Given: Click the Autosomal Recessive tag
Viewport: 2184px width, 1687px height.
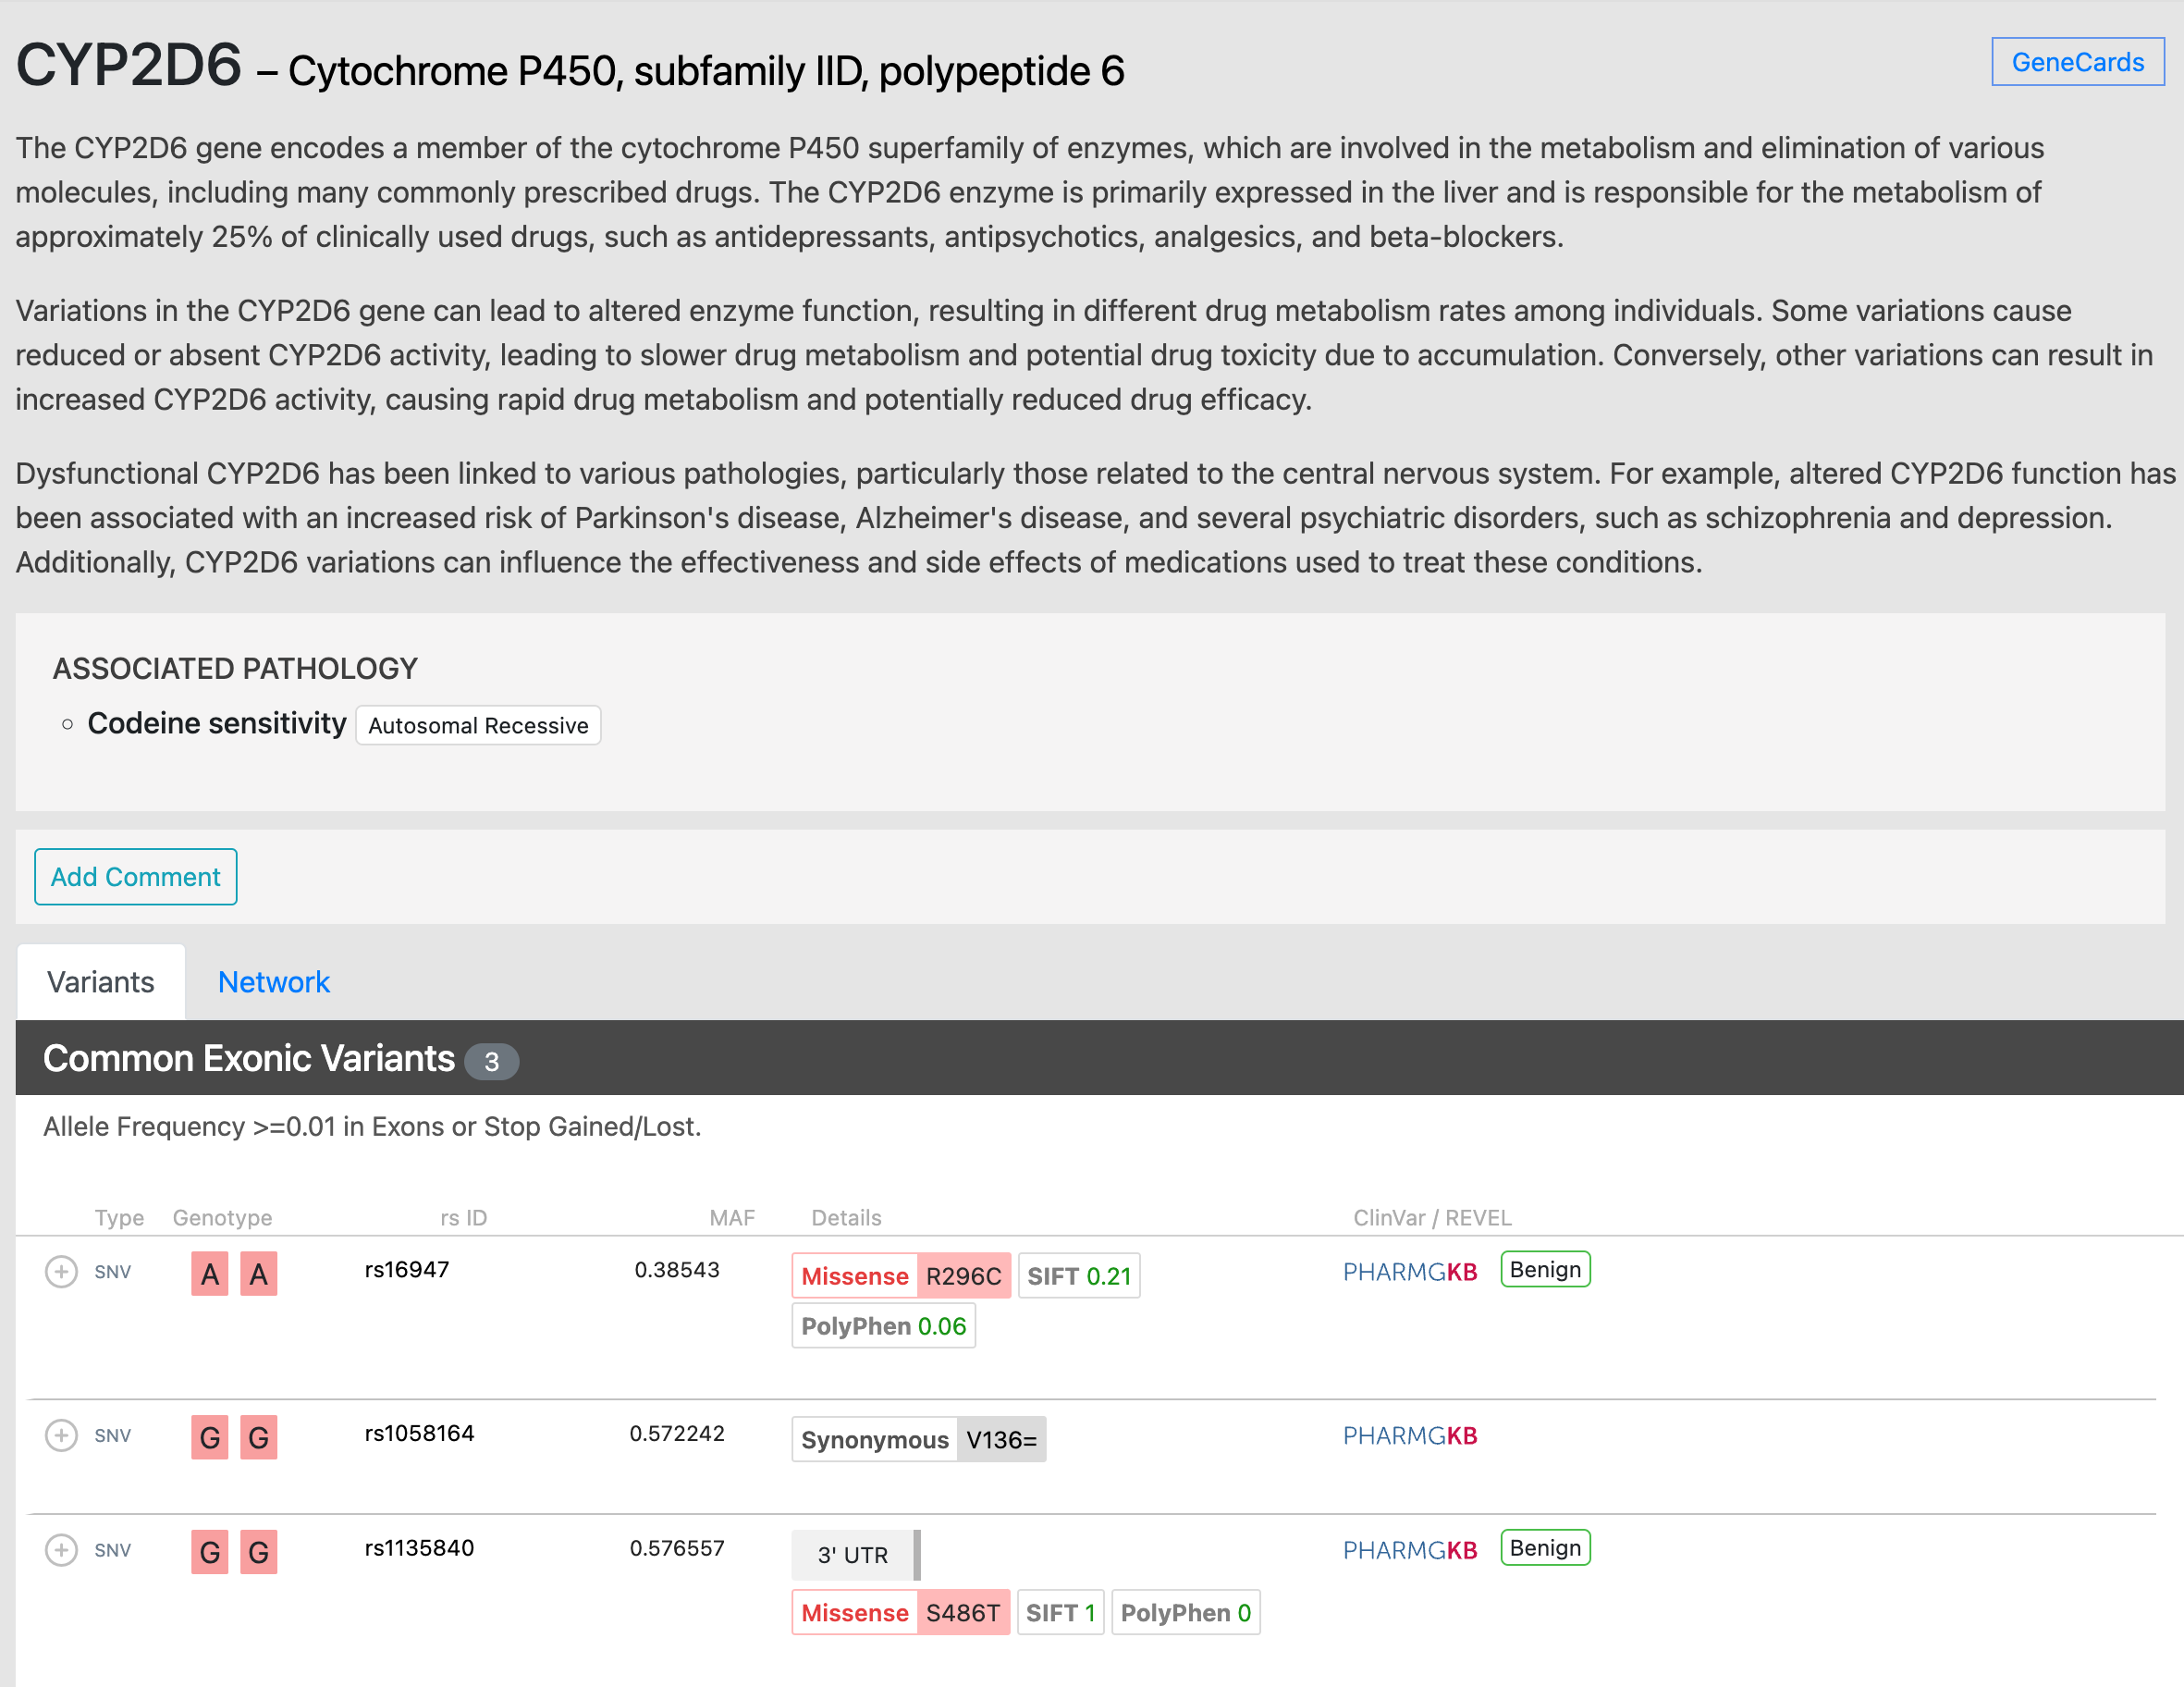Looking at the screenshot, I should click(478, 725).
